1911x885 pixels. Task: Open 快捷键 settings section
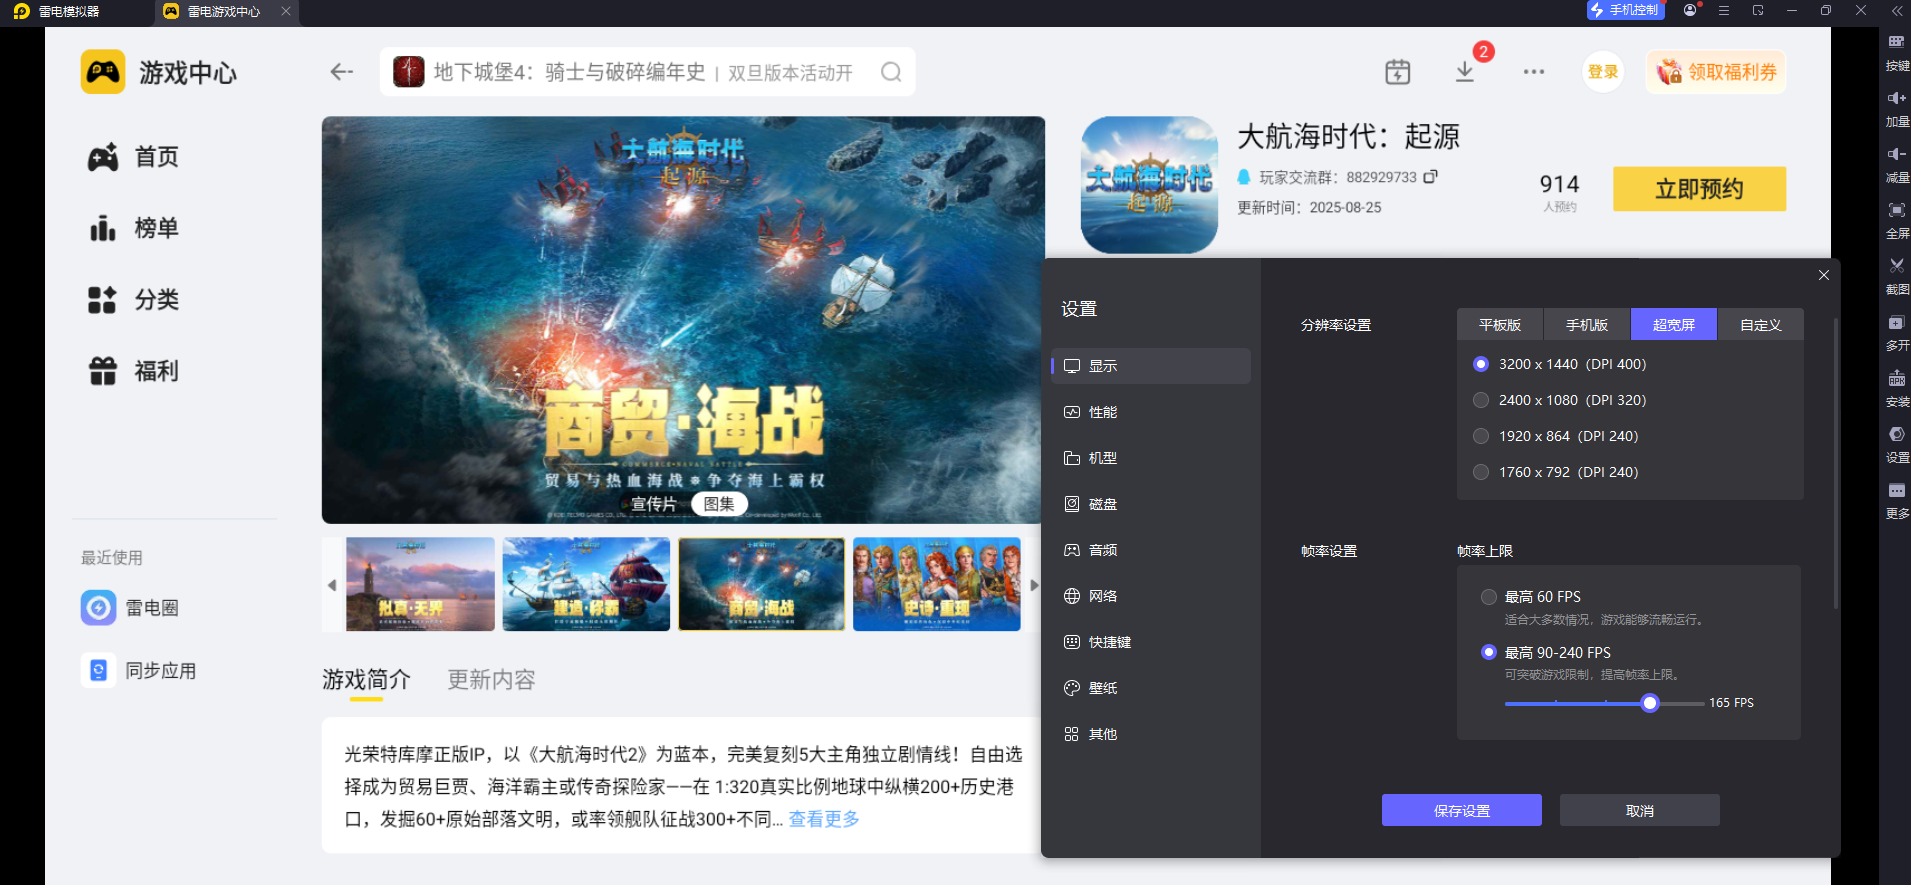1151,642
